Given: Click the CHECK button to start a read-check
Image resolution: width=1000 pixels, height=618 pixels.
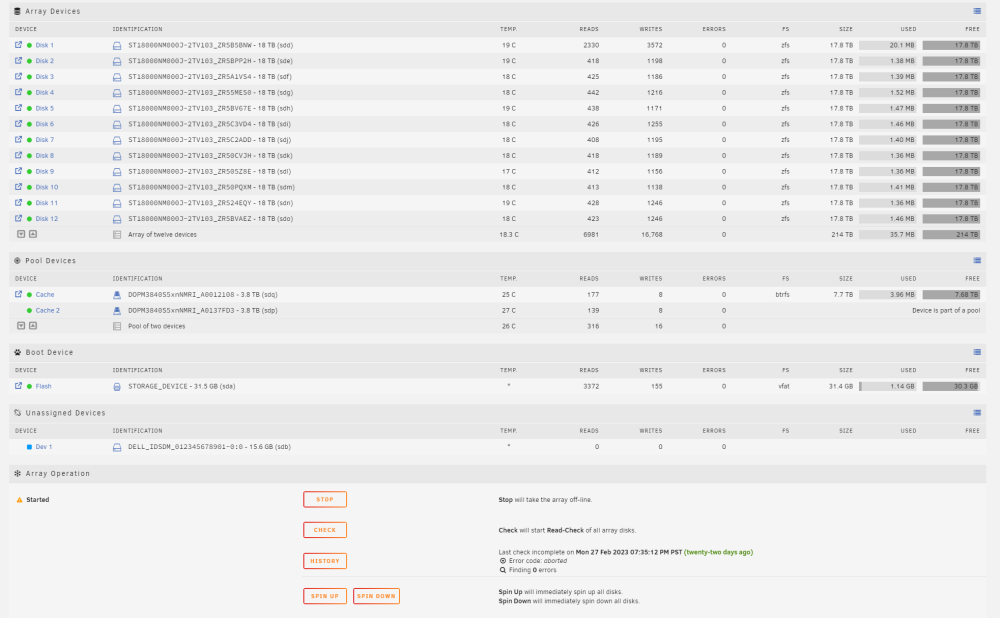Looking at the screenshot, I should (x=325, y=530).
